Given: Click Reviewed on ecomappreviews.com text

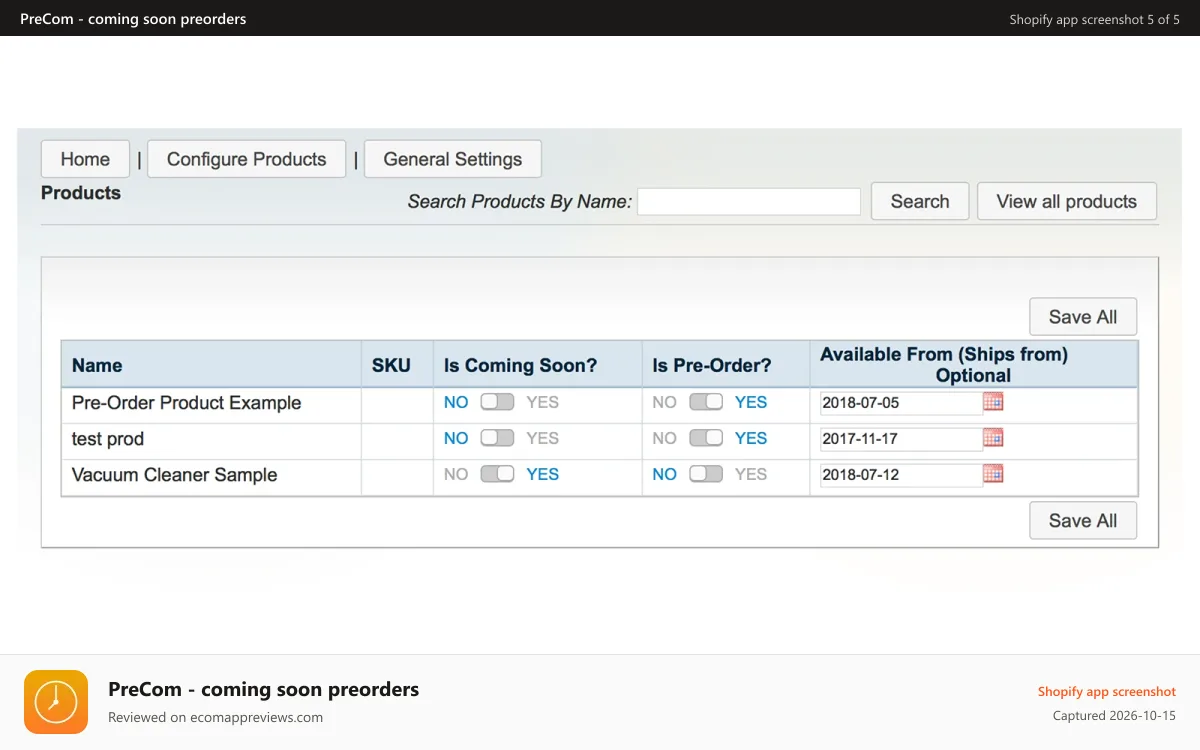Looking at the screenshot, I should click(x=215, y=717).
